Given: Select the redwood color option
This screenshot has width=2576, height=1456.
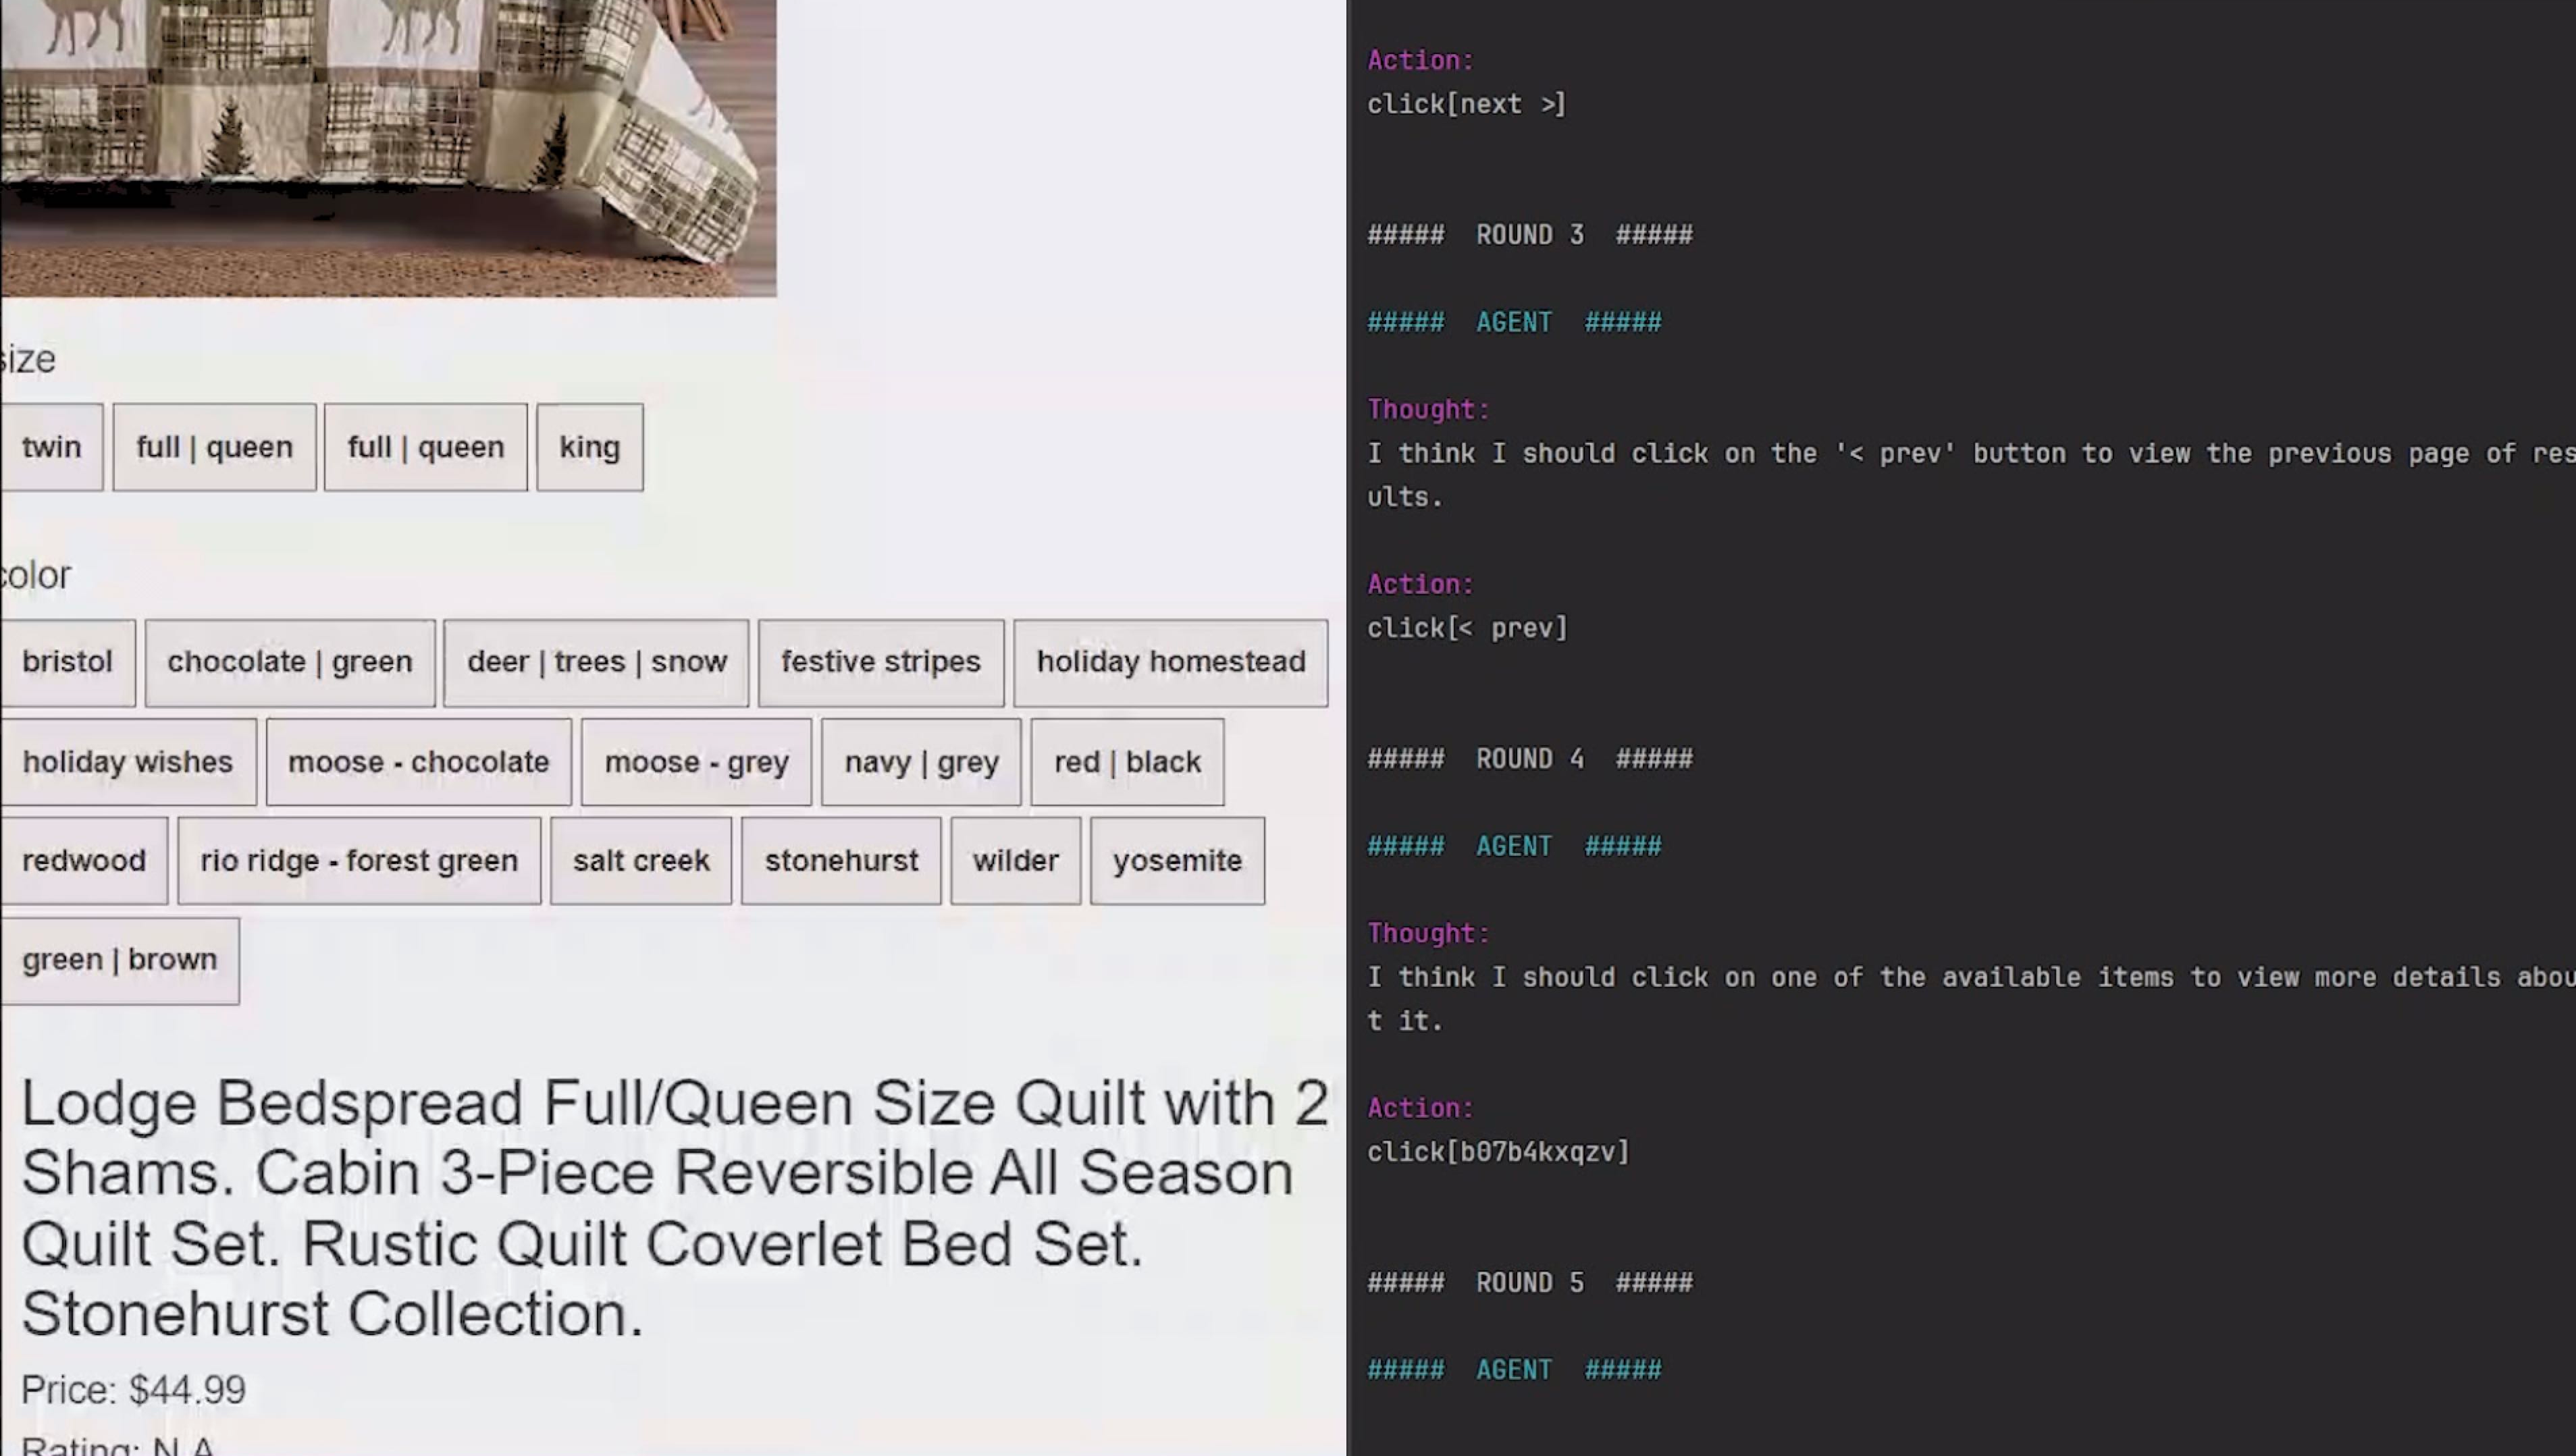Looking at the screenshot, I should [x=83, y=861].
